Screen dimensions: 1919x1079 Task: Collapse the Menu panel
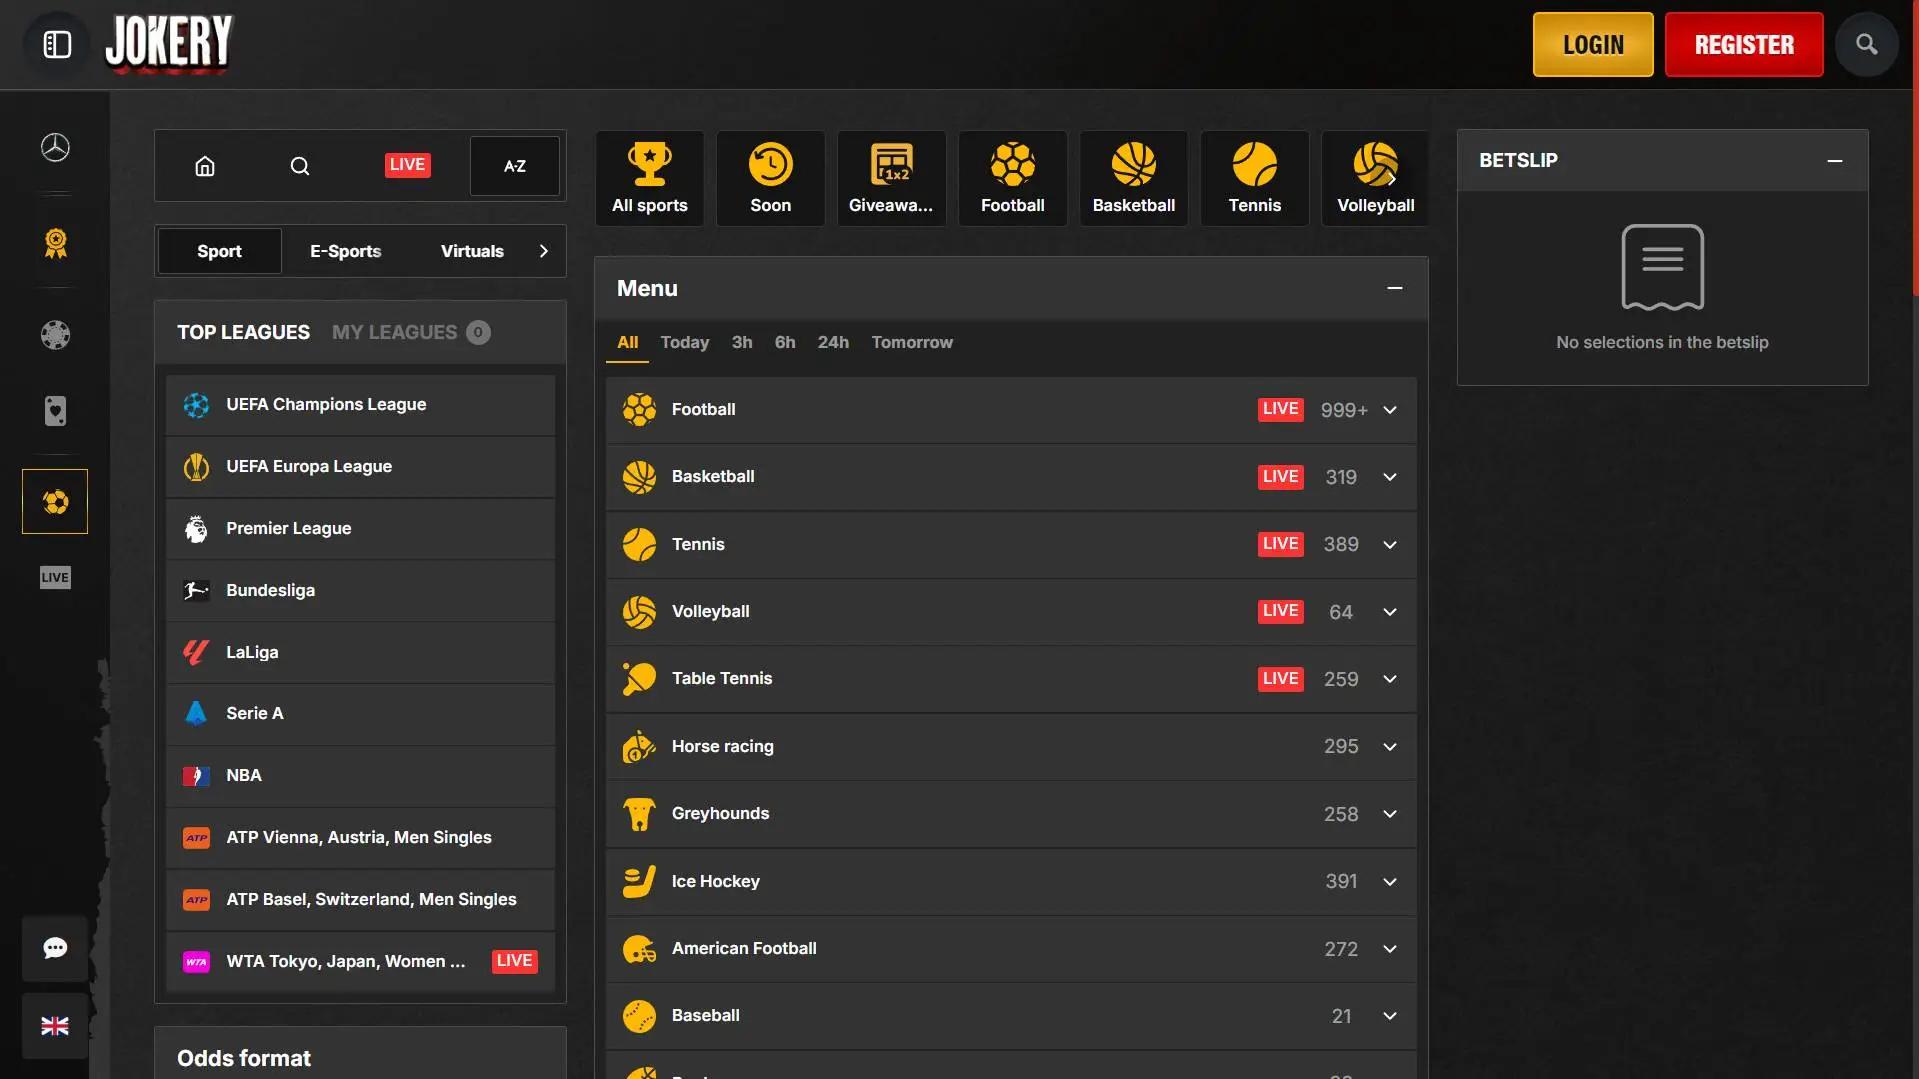click(x=1394, y=288)
